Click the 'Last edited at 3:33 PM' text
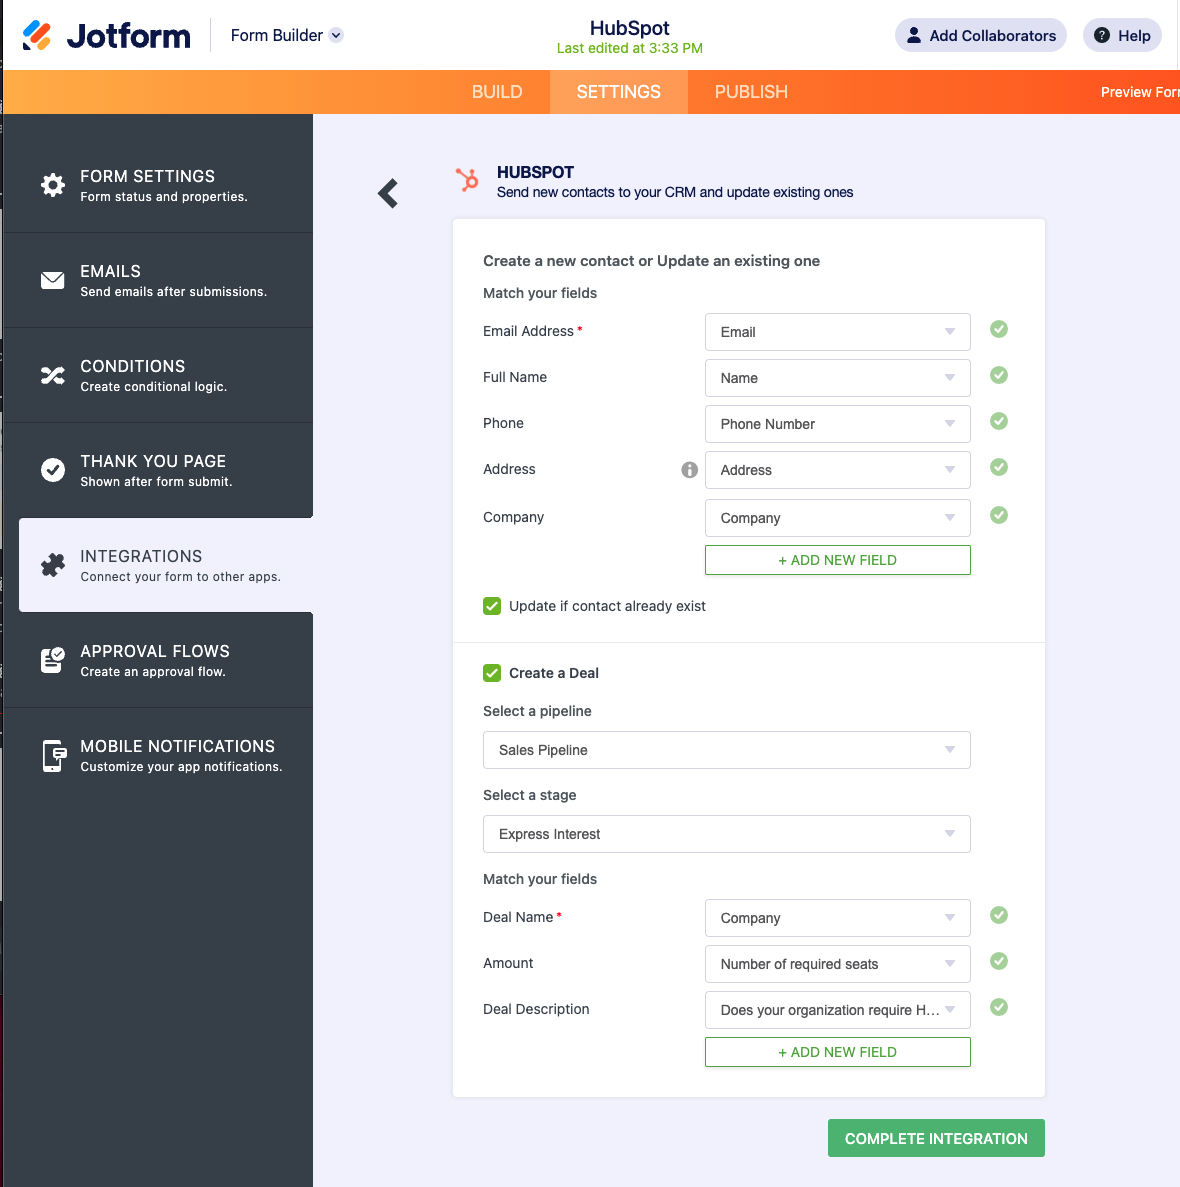 coord(630,48)
